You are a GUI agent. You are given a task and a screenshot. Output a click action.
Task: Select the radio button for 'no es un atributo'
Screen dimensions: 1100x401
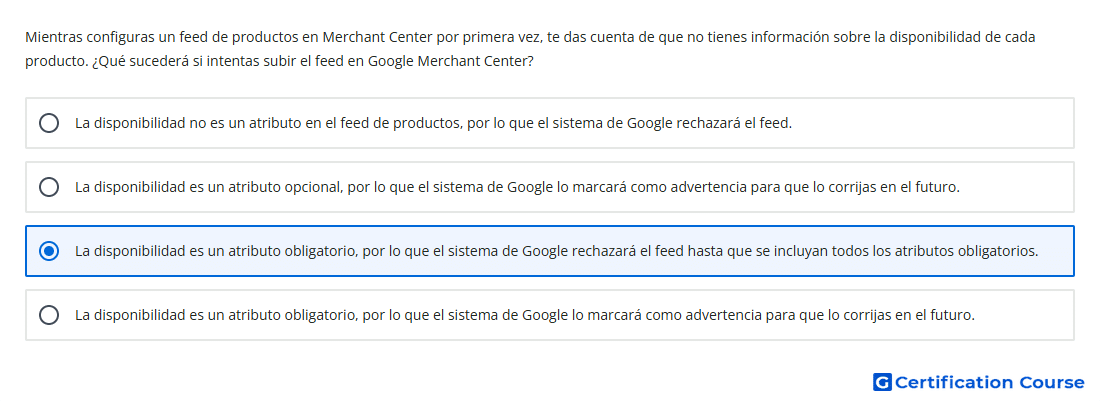pyautogui.click(x=49, y=123)
